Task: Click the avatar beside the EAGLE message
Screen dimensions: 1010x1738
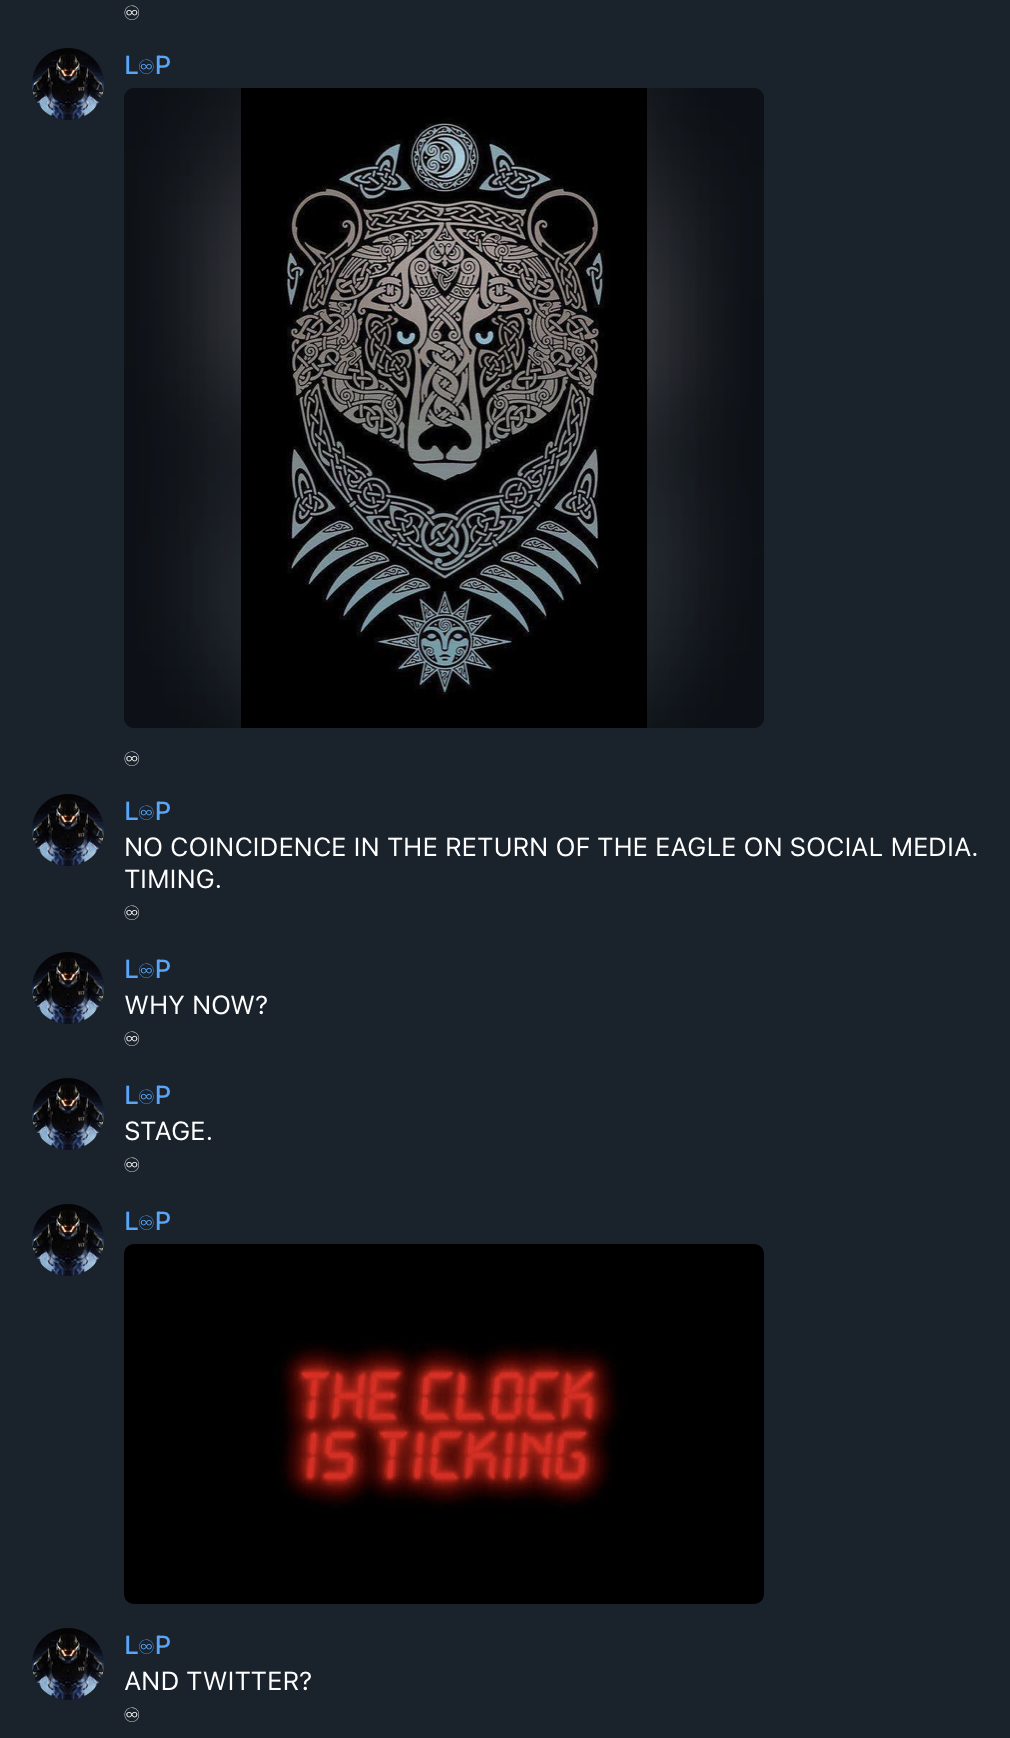Action: (x=68, y=830)
